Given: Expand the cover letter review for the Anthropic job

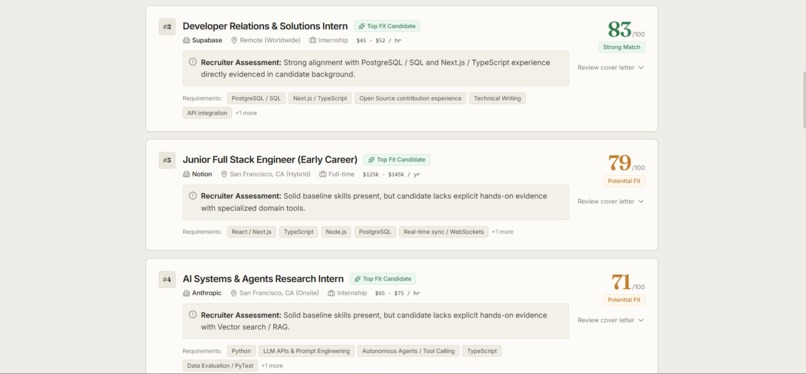Looking at the screenshot, I should pos(610,320).
